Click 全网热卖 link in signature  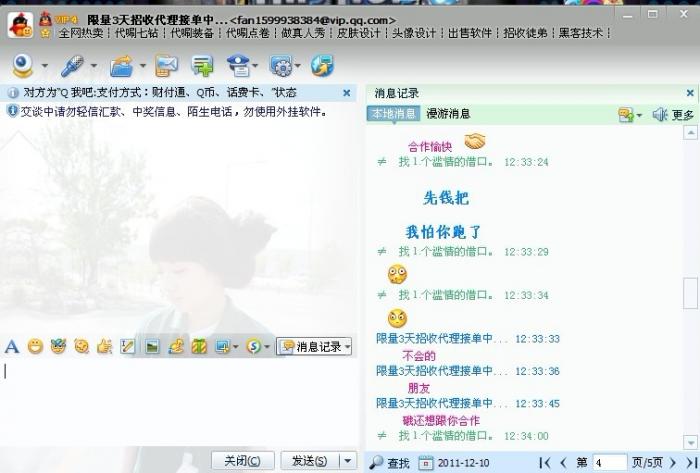click(x=81, y=33)
